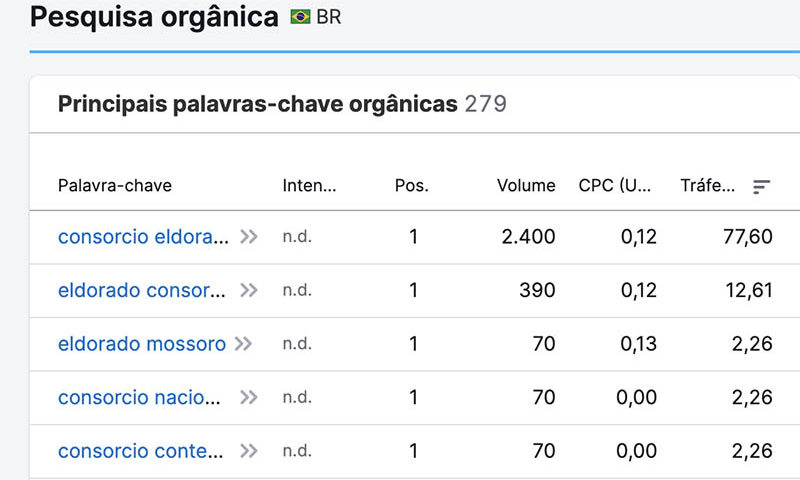
Task: Sort by the Volume column header
Action: (x=526, y=186)
